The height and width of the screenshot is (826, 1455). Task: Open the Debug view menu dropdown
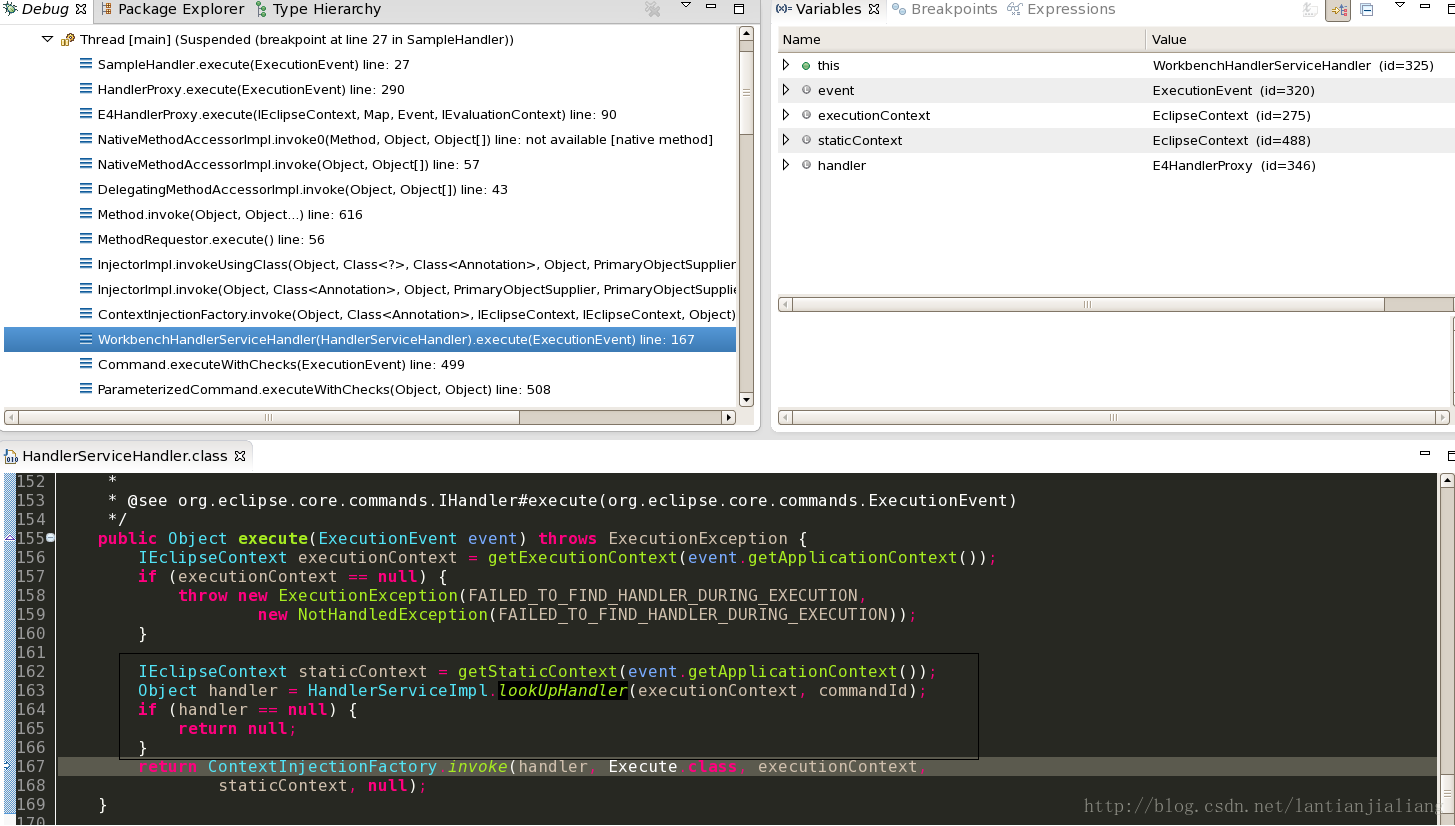click(x=686, y=6)
